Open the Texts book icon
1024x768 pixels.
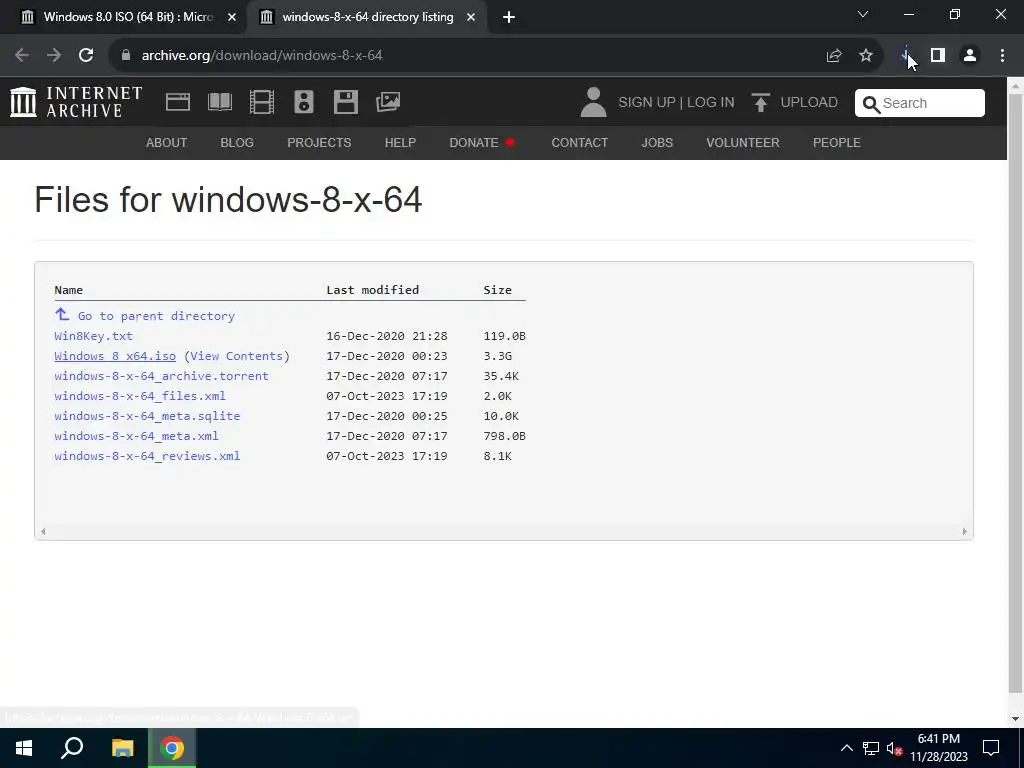pyautogui.click(x=220, y=103)
